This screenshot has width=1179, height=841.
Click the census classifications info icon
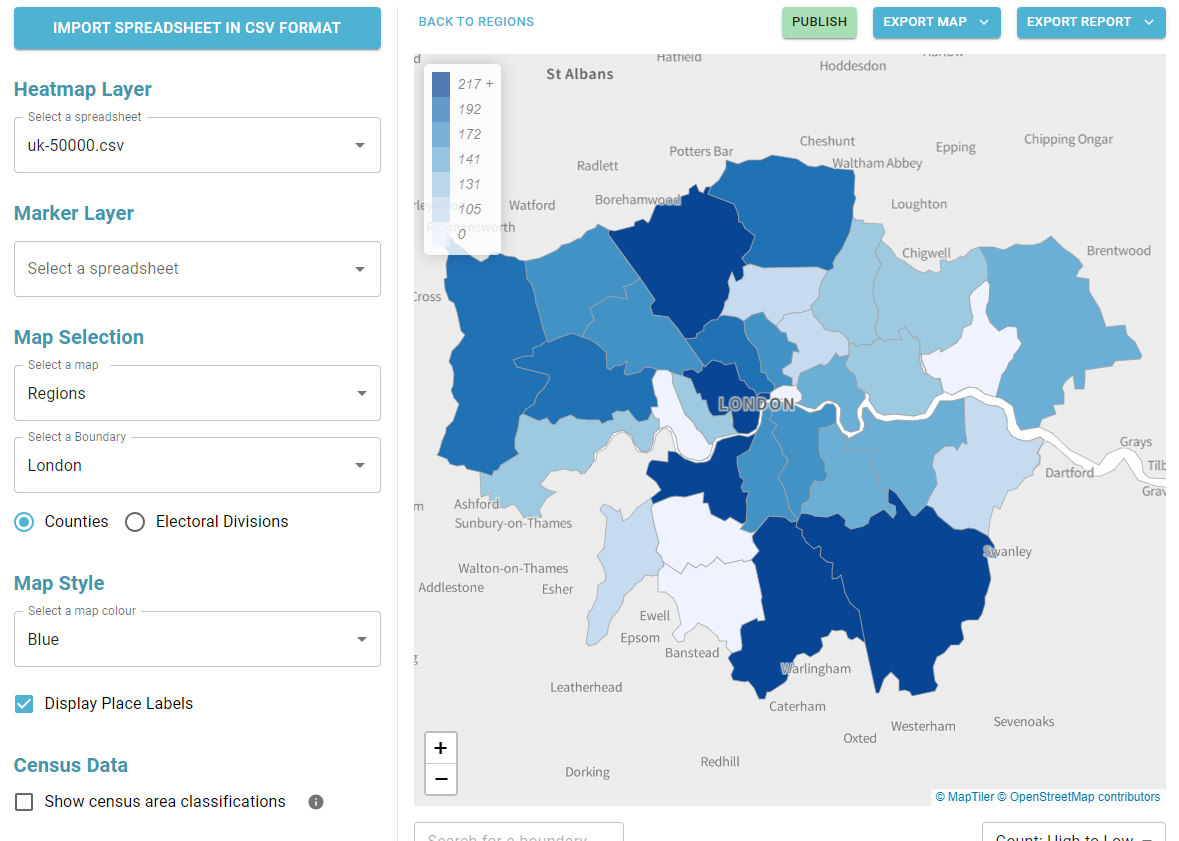(315, 801)
